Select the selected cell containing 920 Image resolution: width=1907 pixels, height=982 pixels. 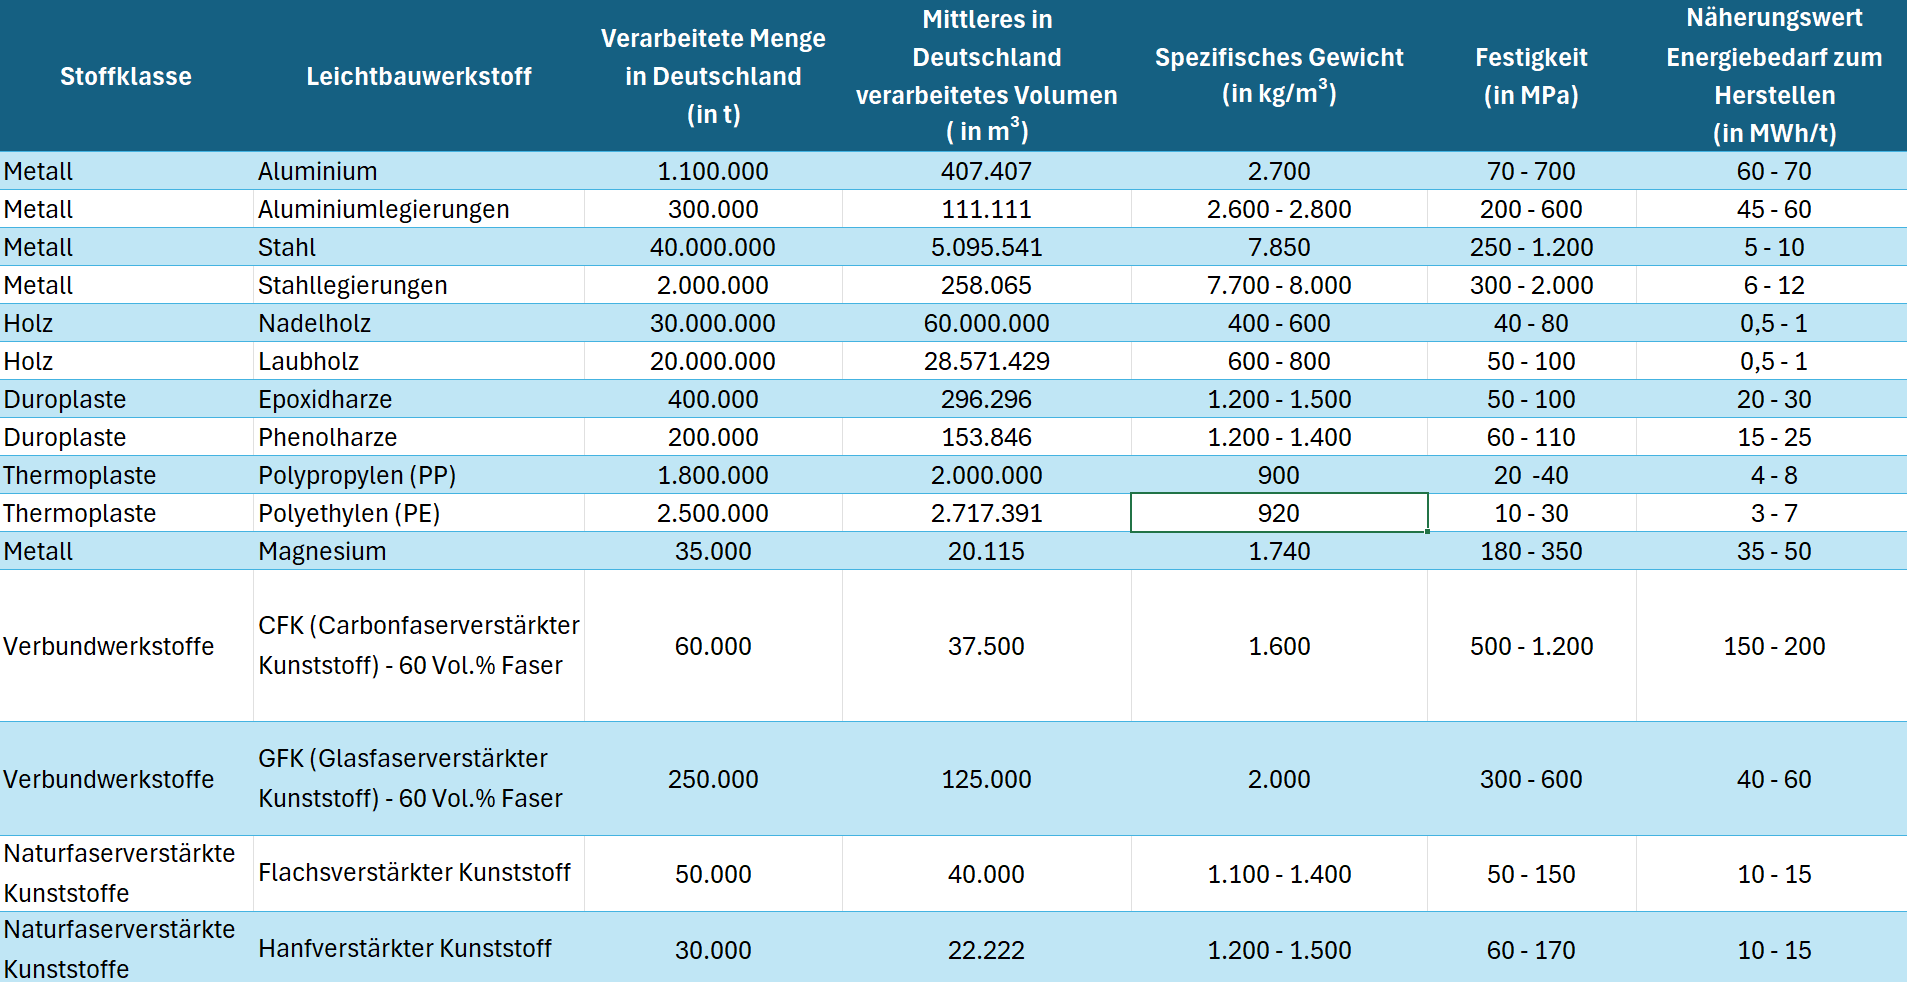1278,513
